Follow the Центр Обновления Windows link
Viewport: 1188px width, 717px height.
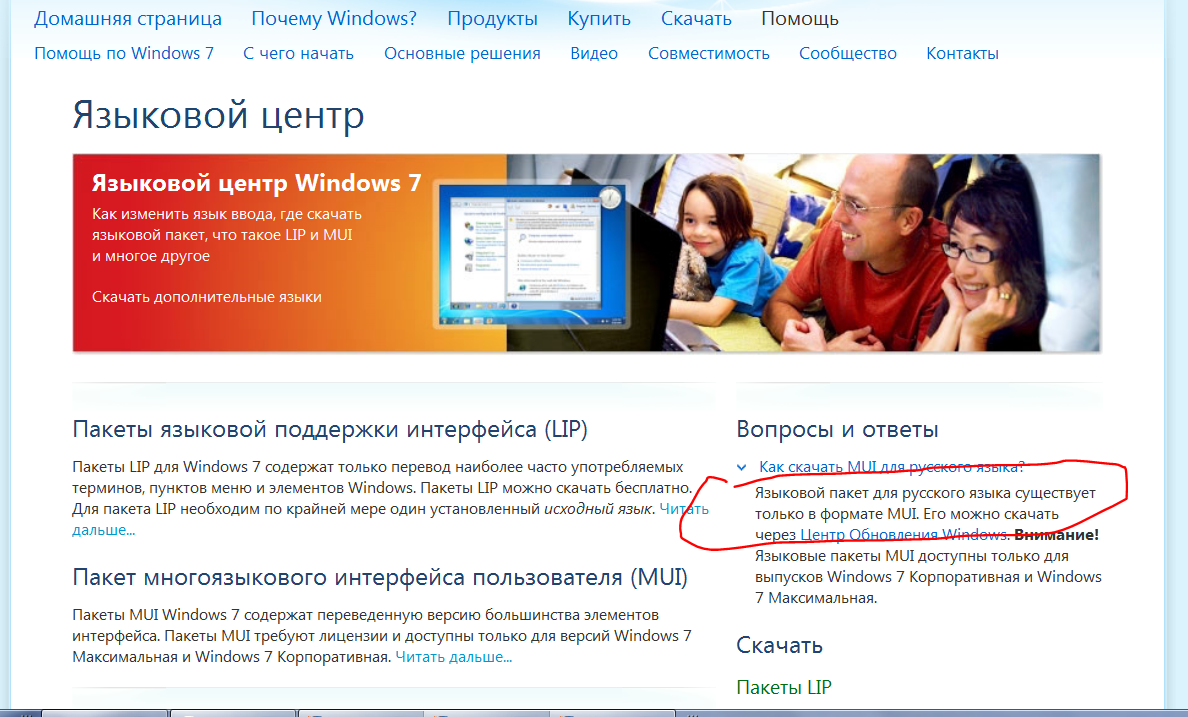904,534
